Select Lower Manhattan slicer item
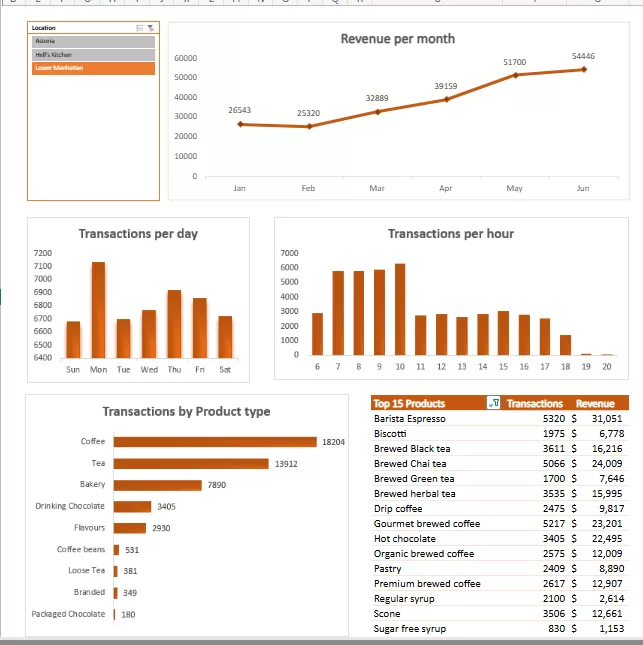 92,68
